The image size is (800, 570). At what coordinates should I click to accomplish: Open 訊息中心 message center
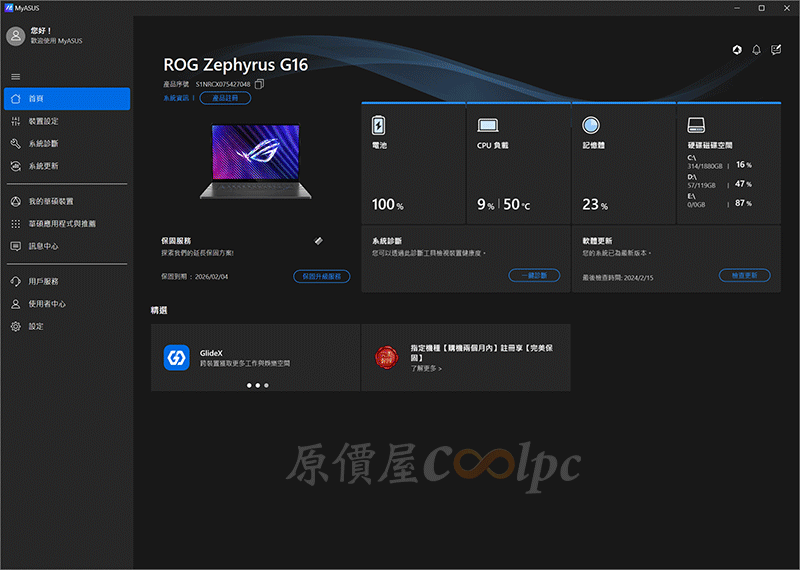tap(67, 246)
